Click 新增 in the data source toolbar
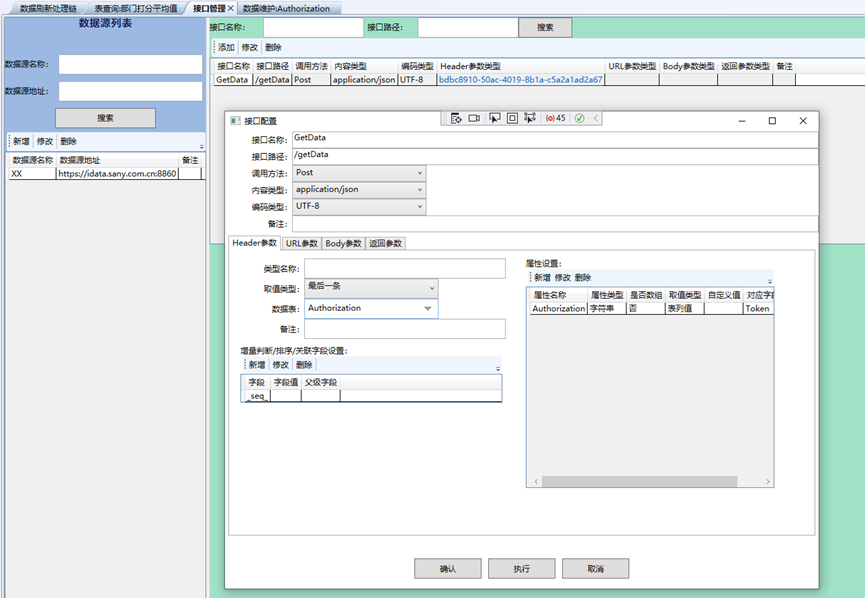865x598 pixels. [22, 141]
